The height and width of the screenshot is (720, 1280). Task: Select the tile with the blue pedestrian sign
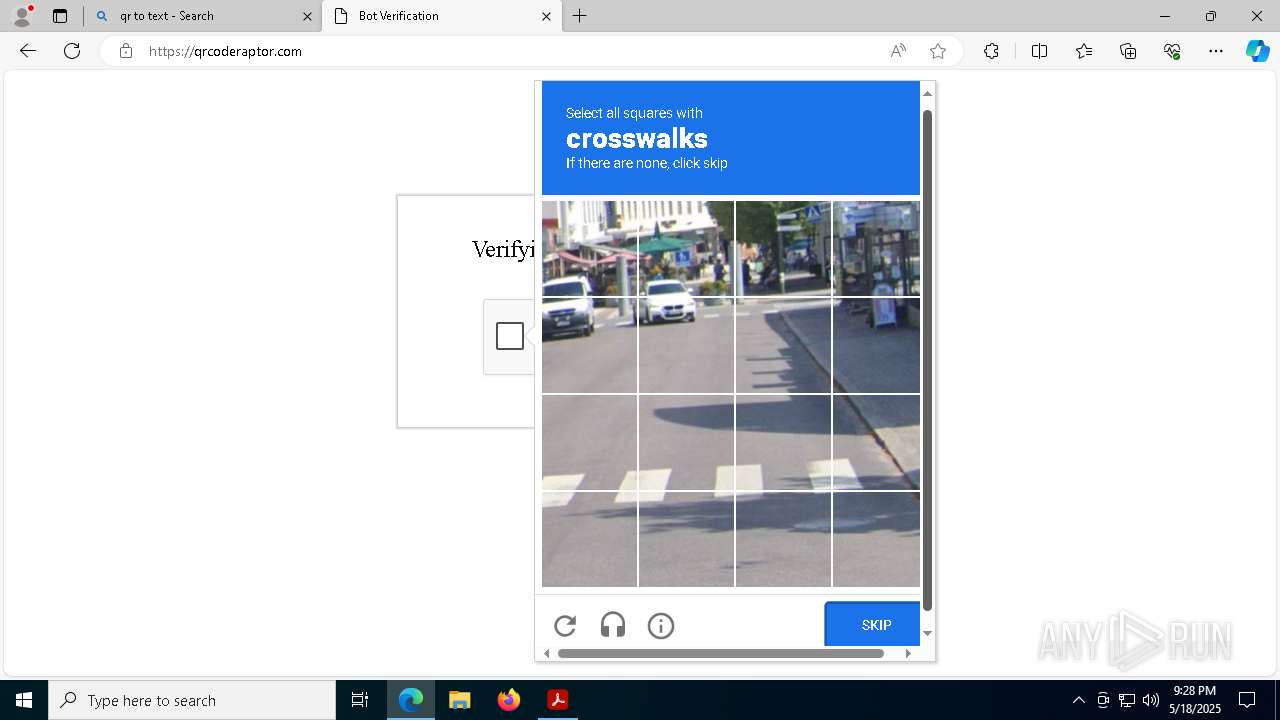click(783, 248)
